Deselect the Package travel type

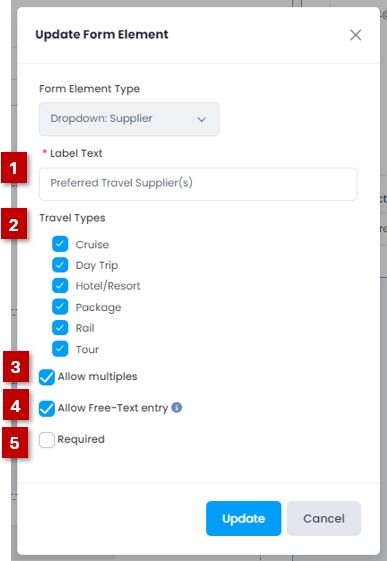(60, 307)
